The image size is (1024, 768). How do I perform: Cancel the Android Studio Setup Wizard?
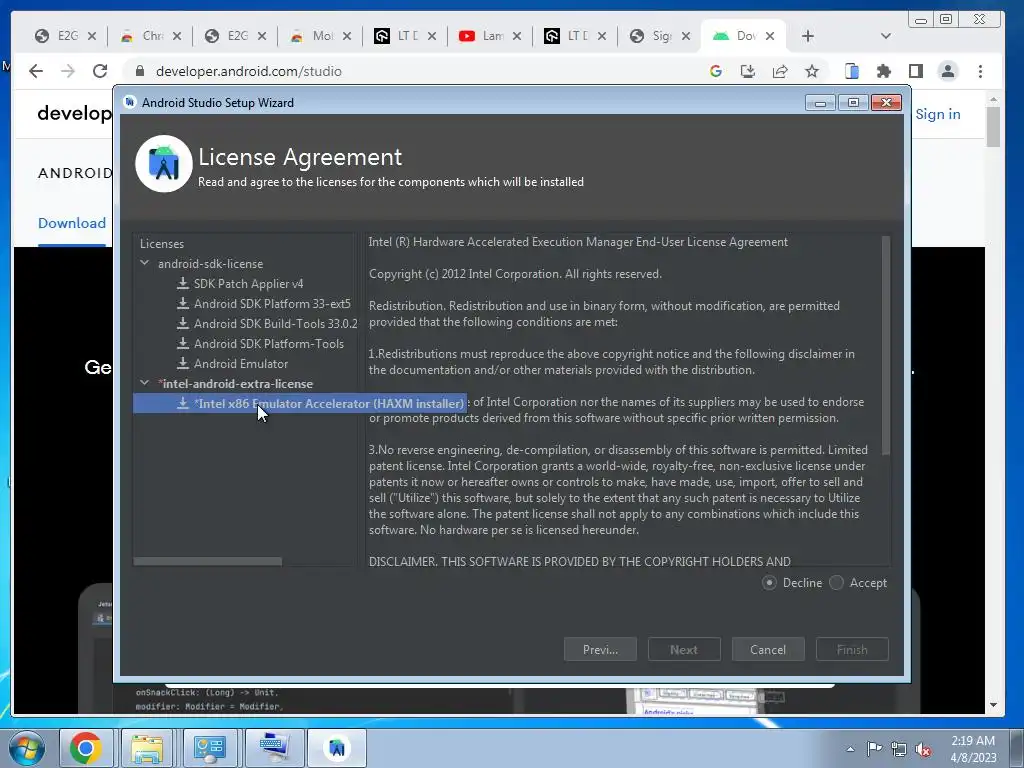(x=768, y=649)
